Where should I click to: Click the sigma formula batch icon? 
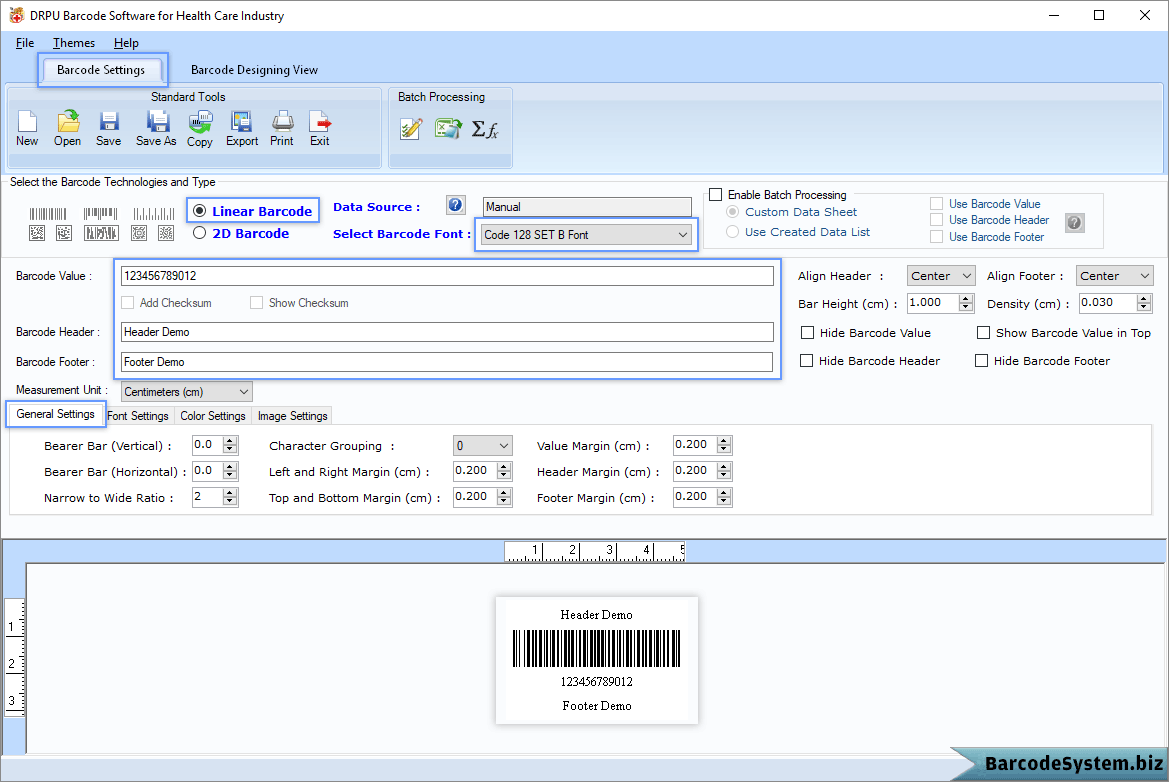[x=485, y=130]
